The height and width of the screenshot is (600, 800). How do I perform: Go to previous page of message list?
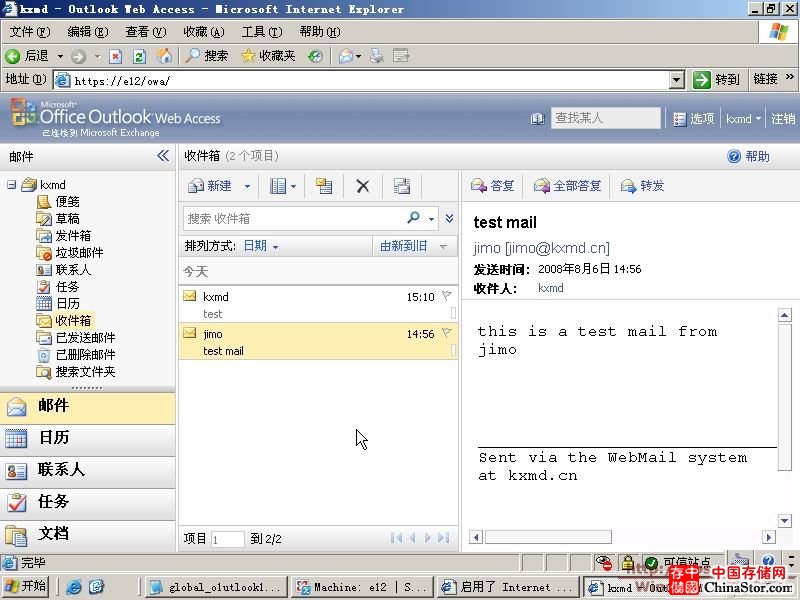[412, 538]
